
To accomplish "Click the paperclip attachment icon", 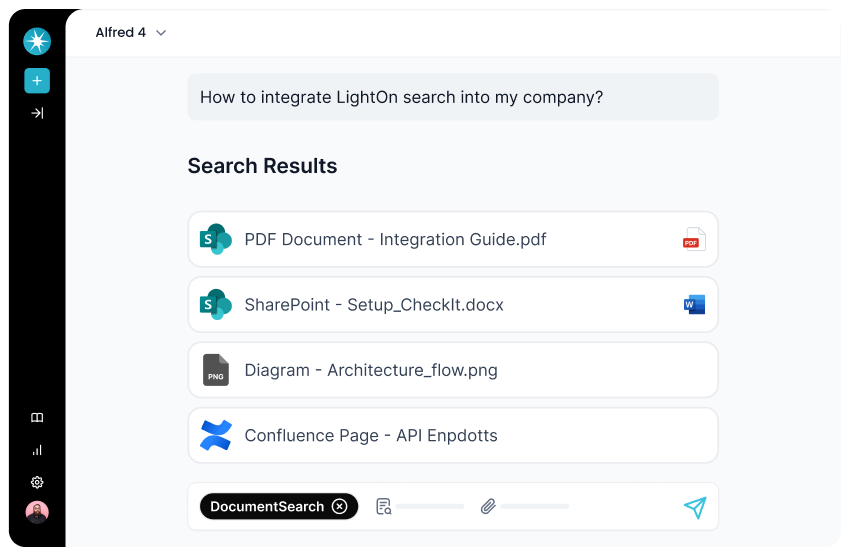I will pyautogui.click(x=488, y=506).
